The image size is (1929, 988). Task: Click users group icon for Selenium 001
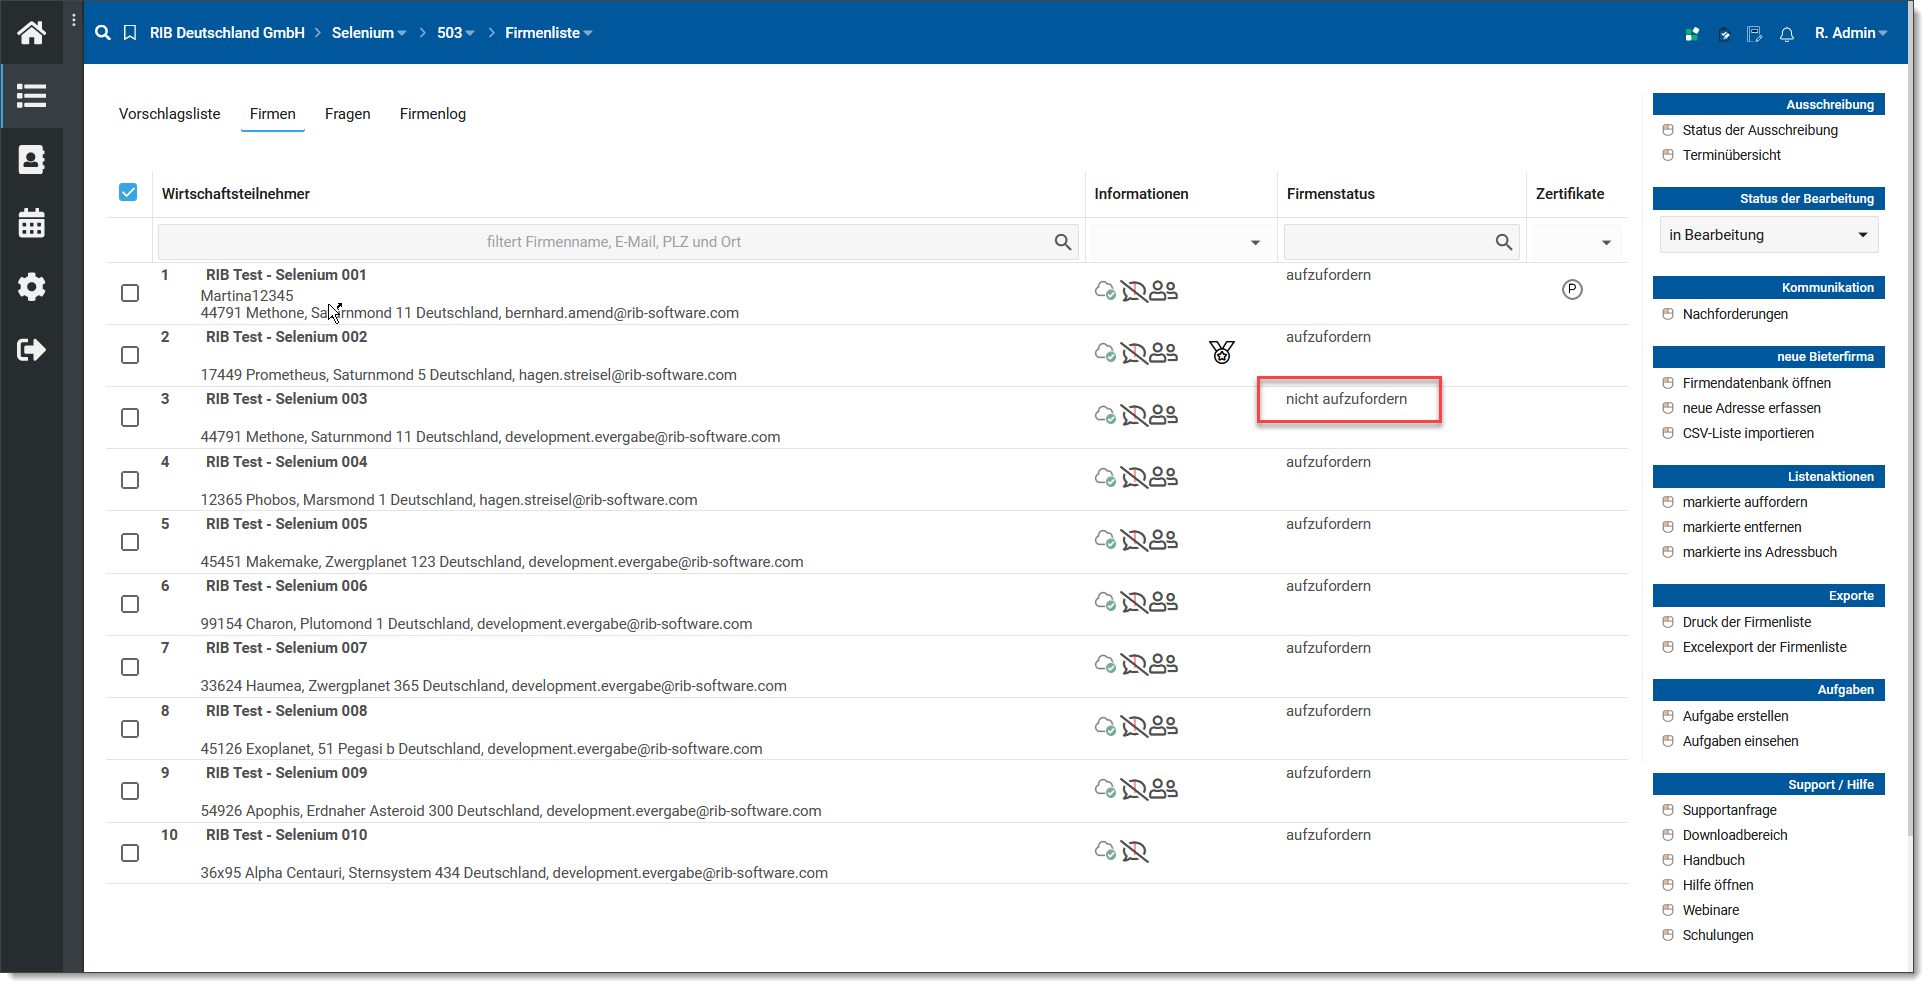tap(1164, 291)
